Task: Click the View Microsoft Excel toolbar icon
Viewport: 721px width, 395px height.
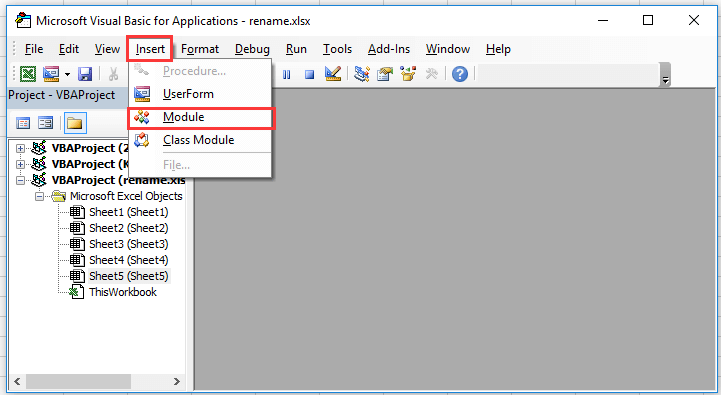Action: 28,74
